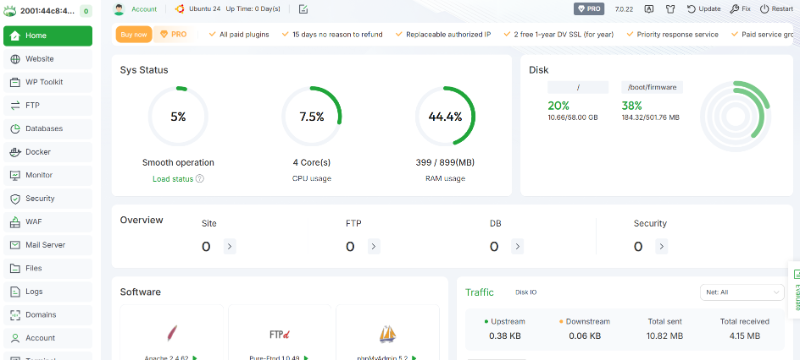Select the /boot/firmware disk partition label
The height and width of the screenshot is (360, 800).
[652, 87]
